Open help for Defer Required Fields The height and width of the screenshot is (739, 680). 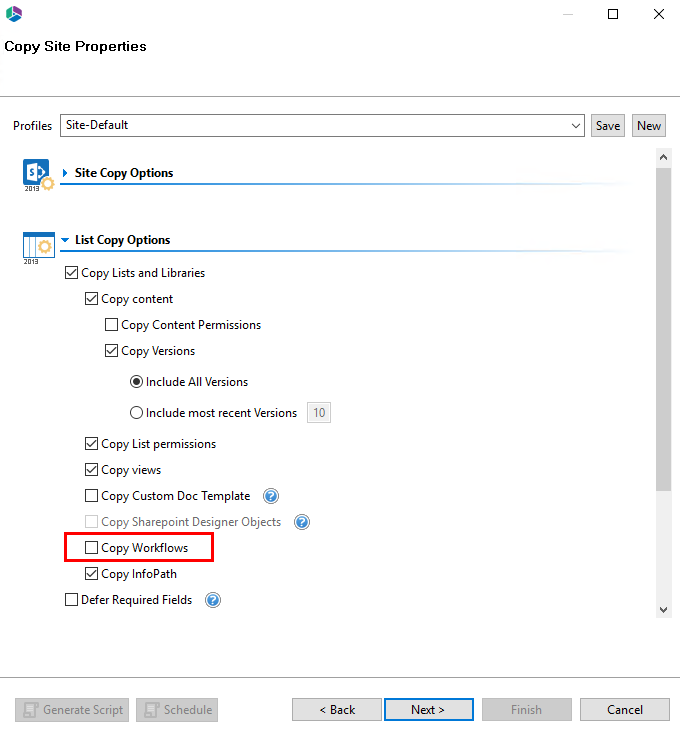[212, 600]
